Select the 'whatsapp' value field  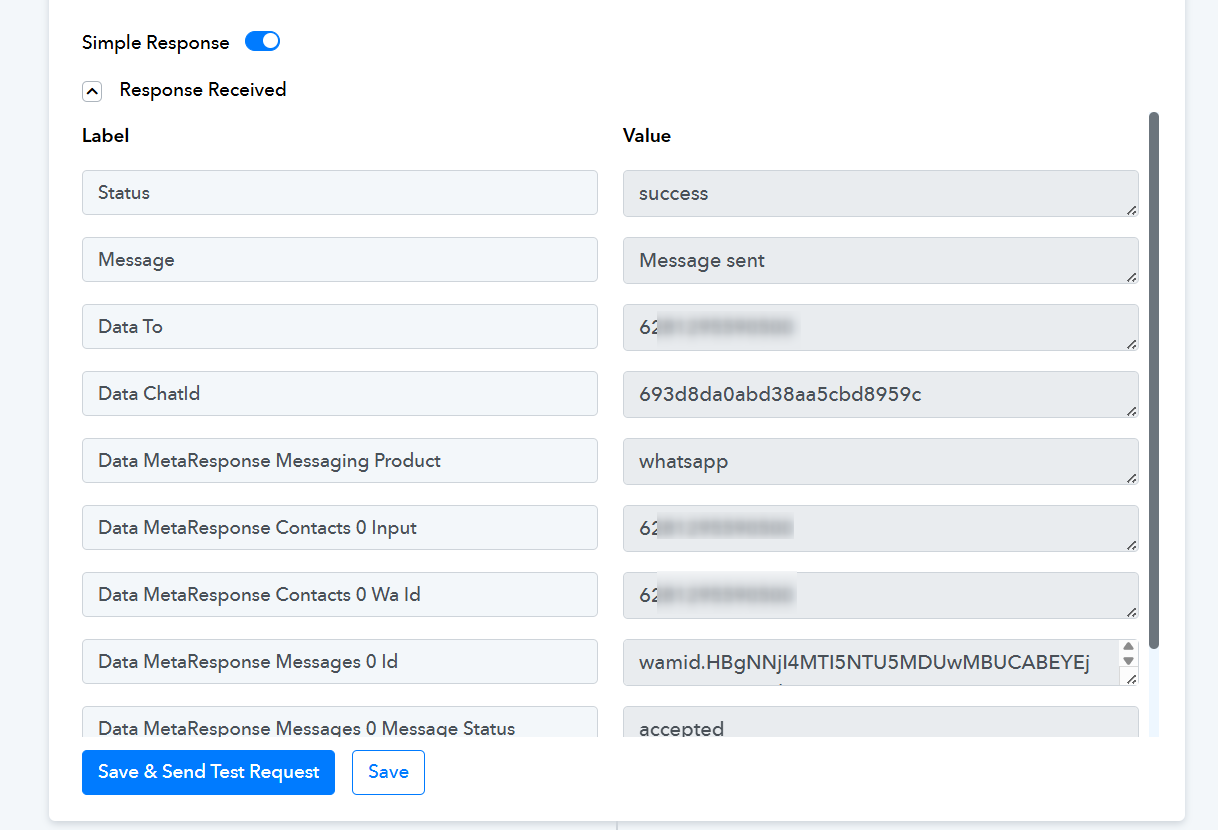point(879,462)
